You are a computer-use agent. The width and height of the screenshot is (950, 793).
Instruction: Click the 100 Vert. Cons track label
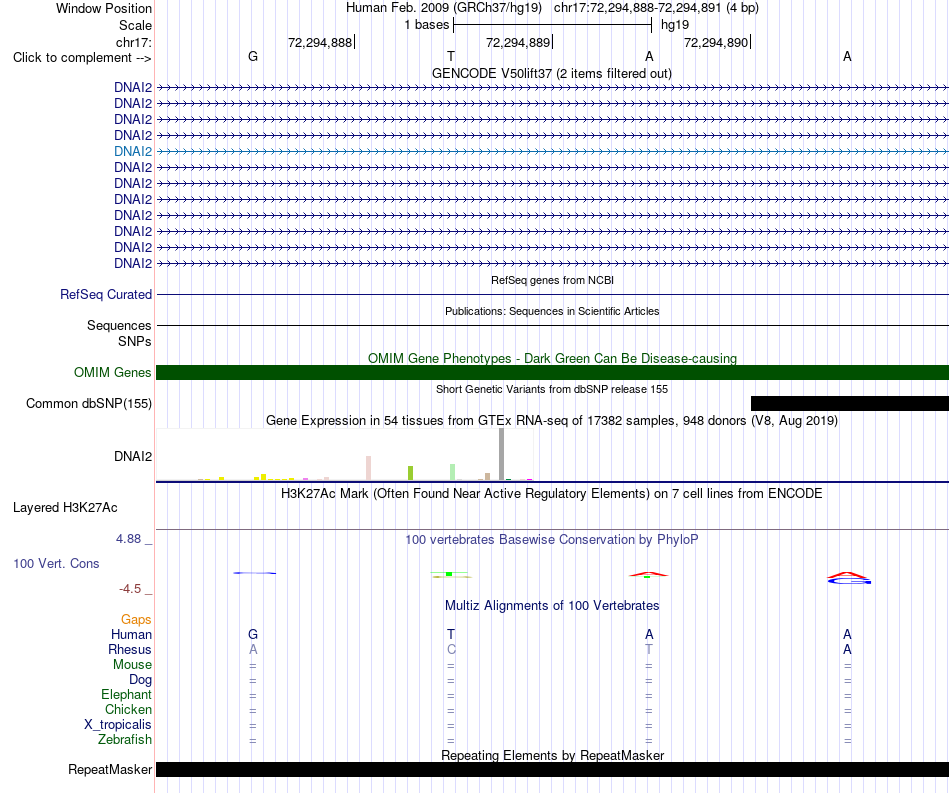(56, 563)
